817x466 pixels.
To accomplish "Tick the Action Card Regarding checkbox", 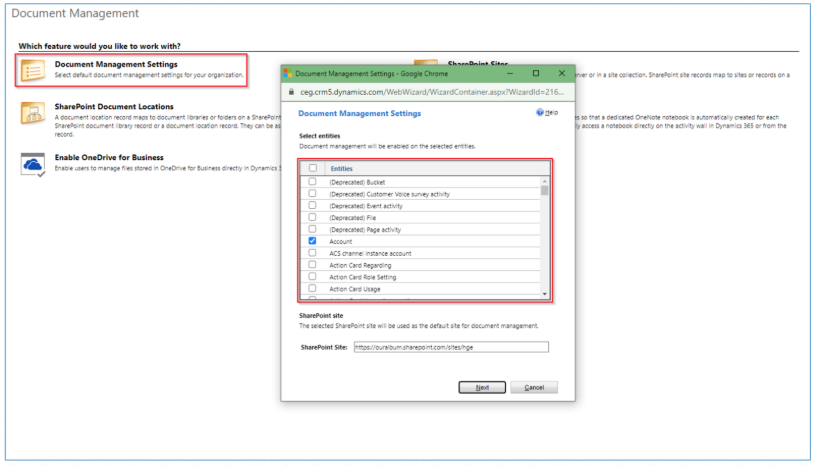I will [313, 265].
